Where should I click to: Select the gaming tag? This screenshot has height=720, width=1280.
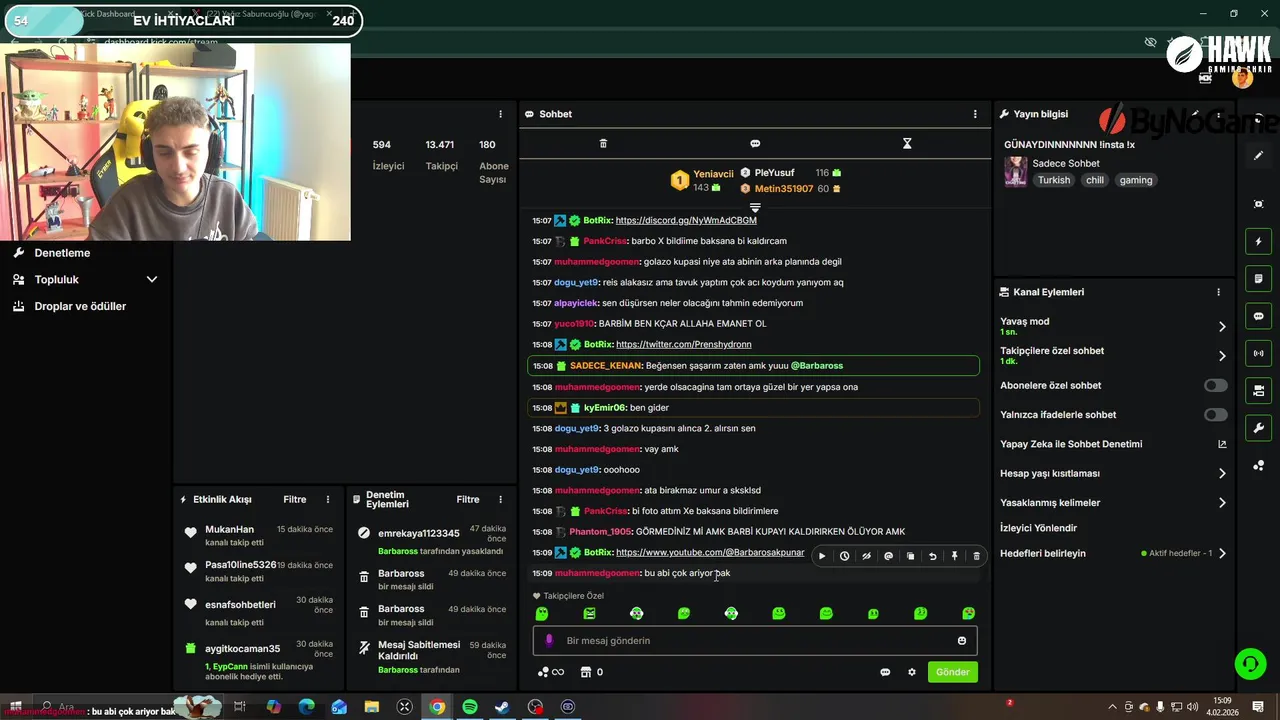click(1136, 180)
